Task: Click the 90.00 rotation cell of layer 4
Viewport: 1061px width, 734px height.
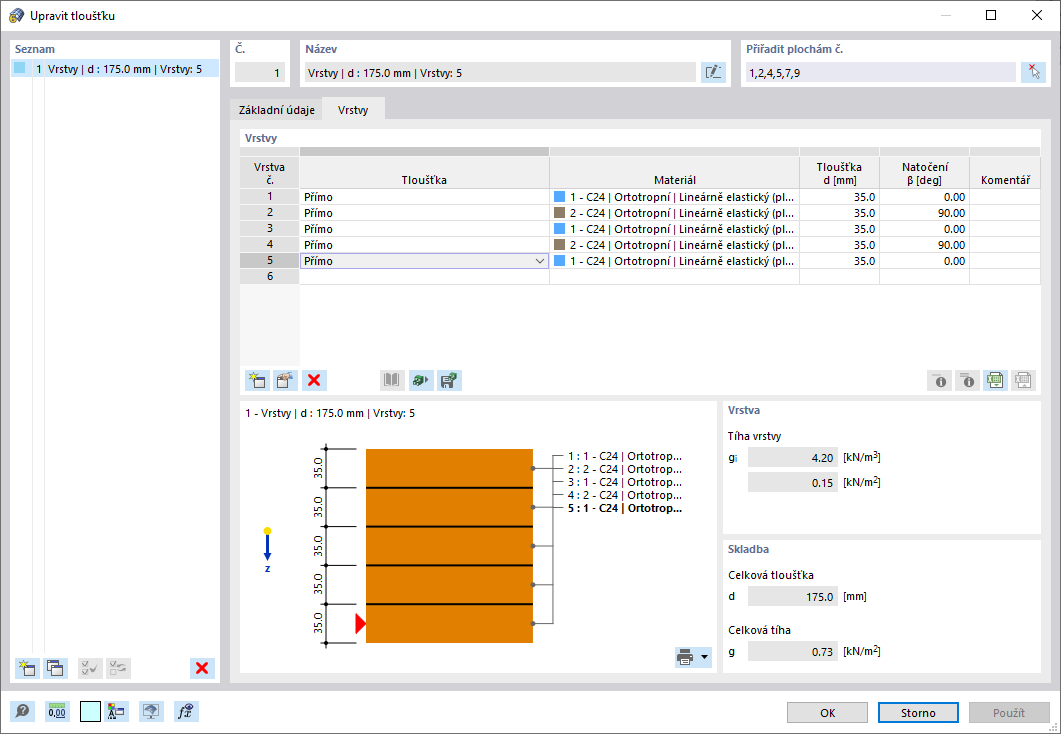Action: (924, 245)
